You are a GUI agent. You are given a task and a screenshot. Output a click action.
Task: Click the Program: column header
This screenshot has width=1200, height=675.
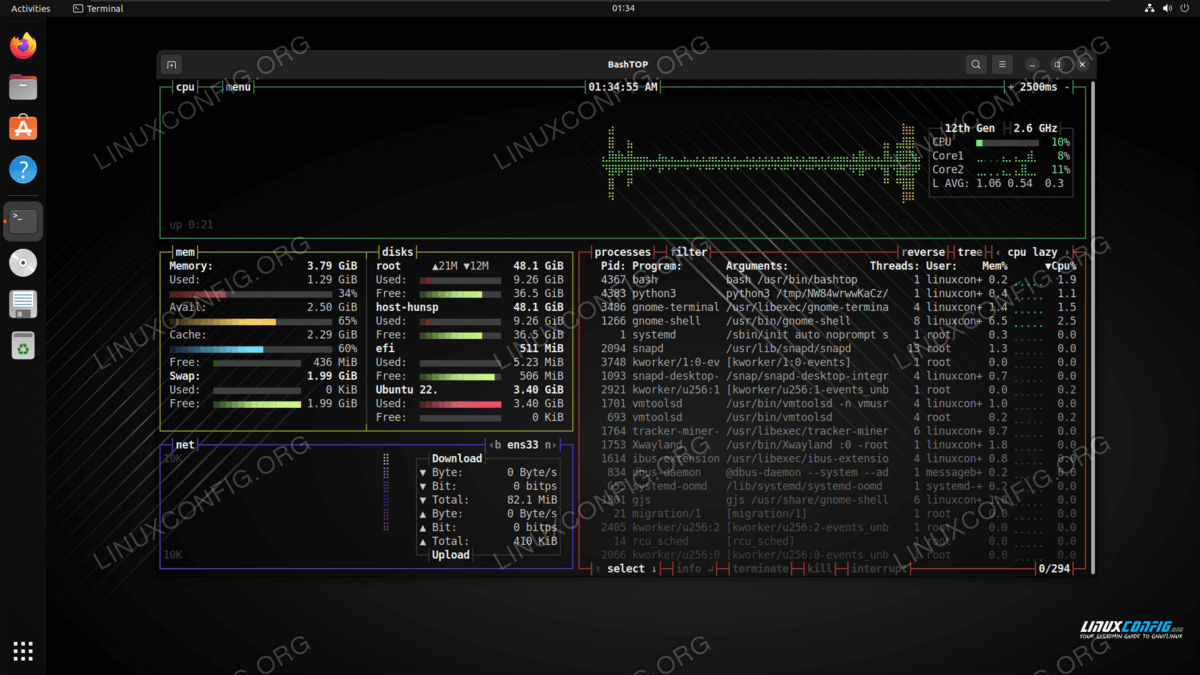[657, 266]
